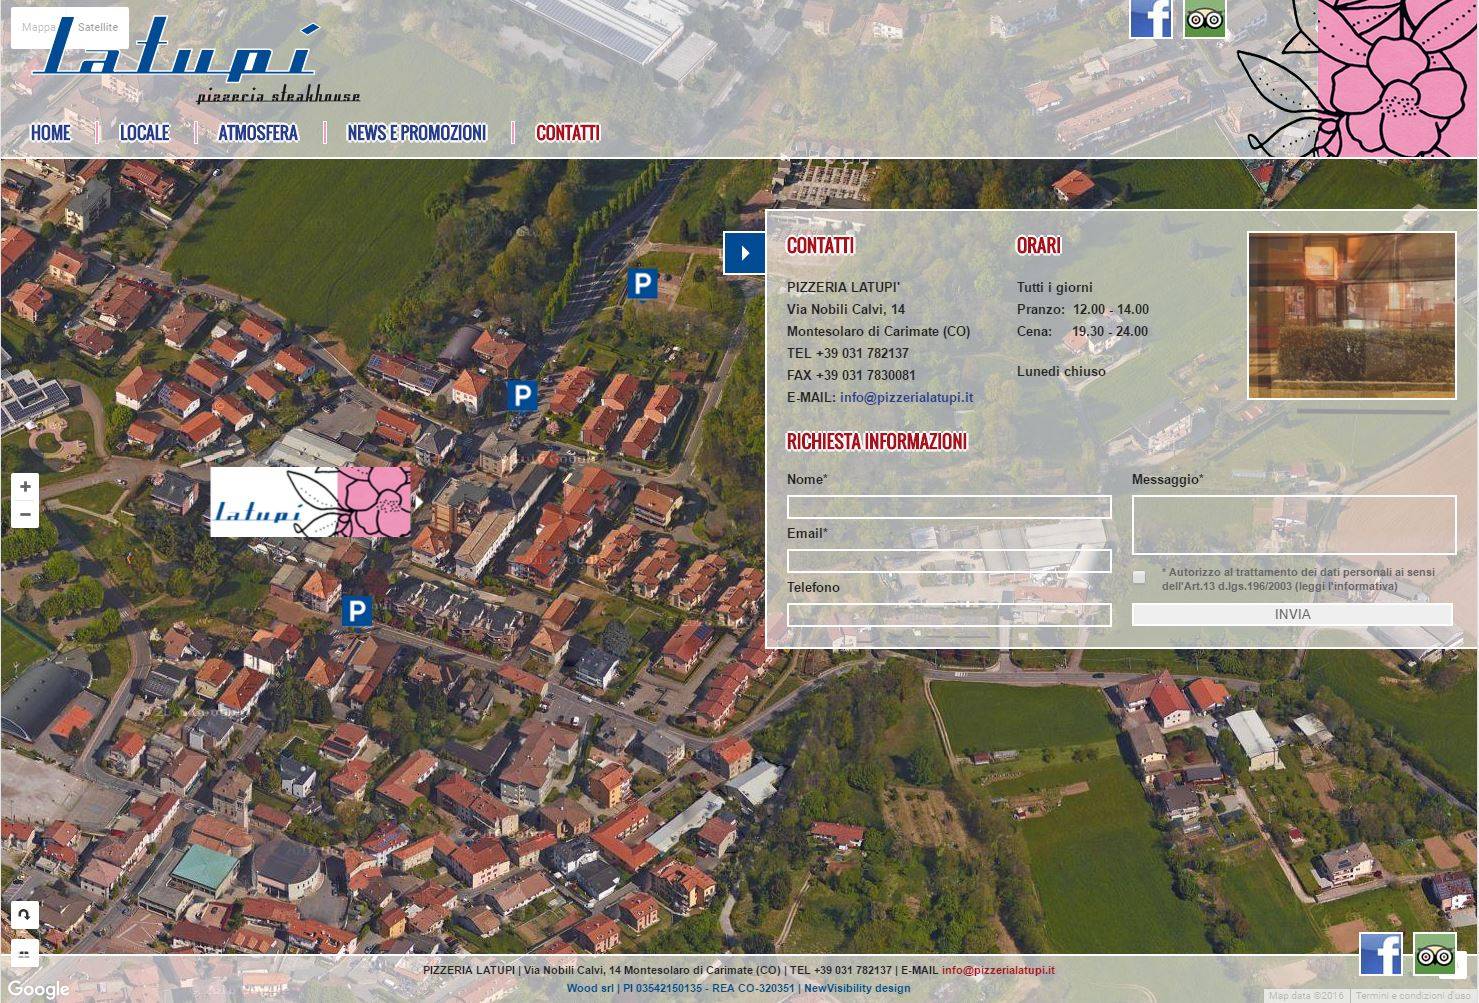Toggle the map tilt control
This screenshot has height=1003, width=1479.
pos(25,952)
